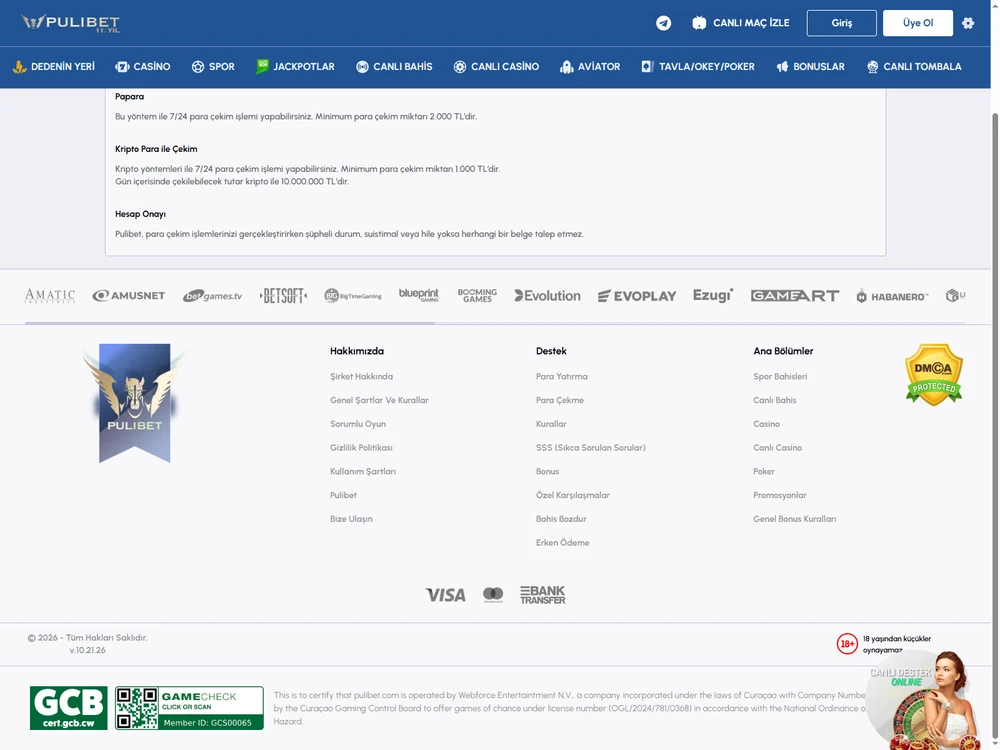Click the Mastercard payment logo
Image resolution: width=1000 pixels, height=750 pixels.
point(493,595)
